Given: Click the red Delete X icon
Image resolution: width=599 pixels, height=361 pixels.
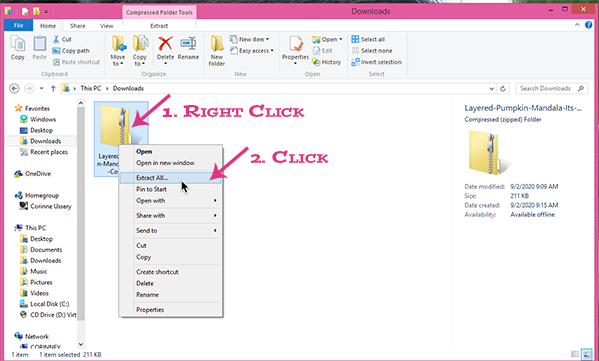Looking at the screenshot, I should 165,44.
